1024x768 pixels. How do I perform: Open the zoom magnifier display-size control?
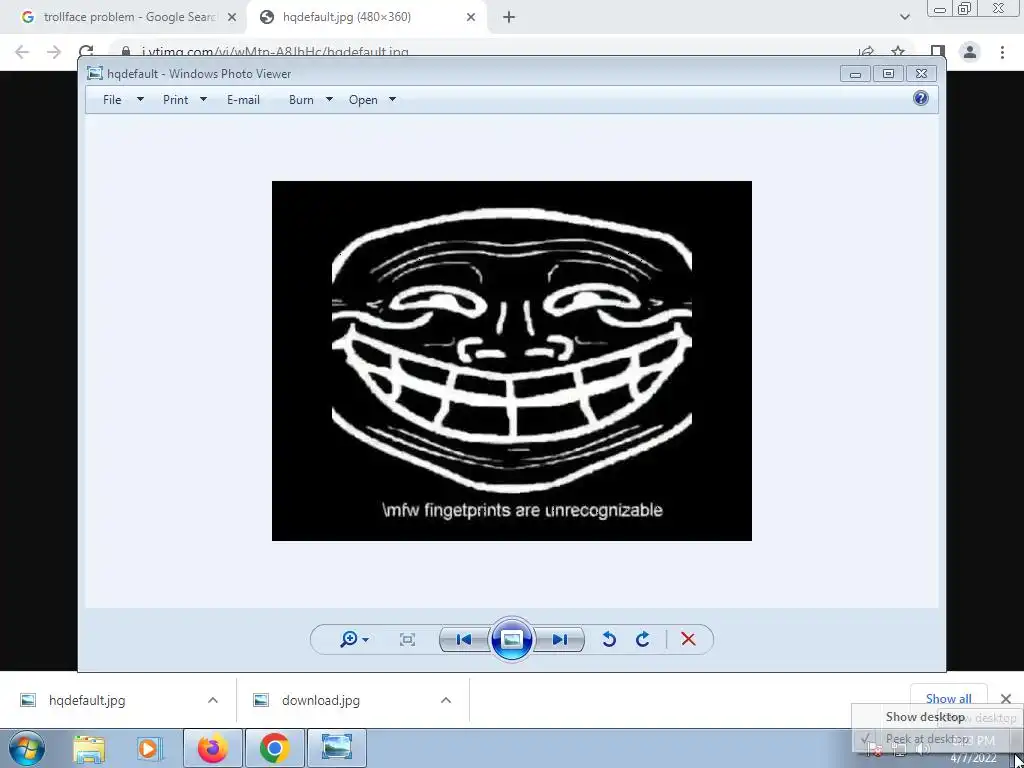pos(354,639)
